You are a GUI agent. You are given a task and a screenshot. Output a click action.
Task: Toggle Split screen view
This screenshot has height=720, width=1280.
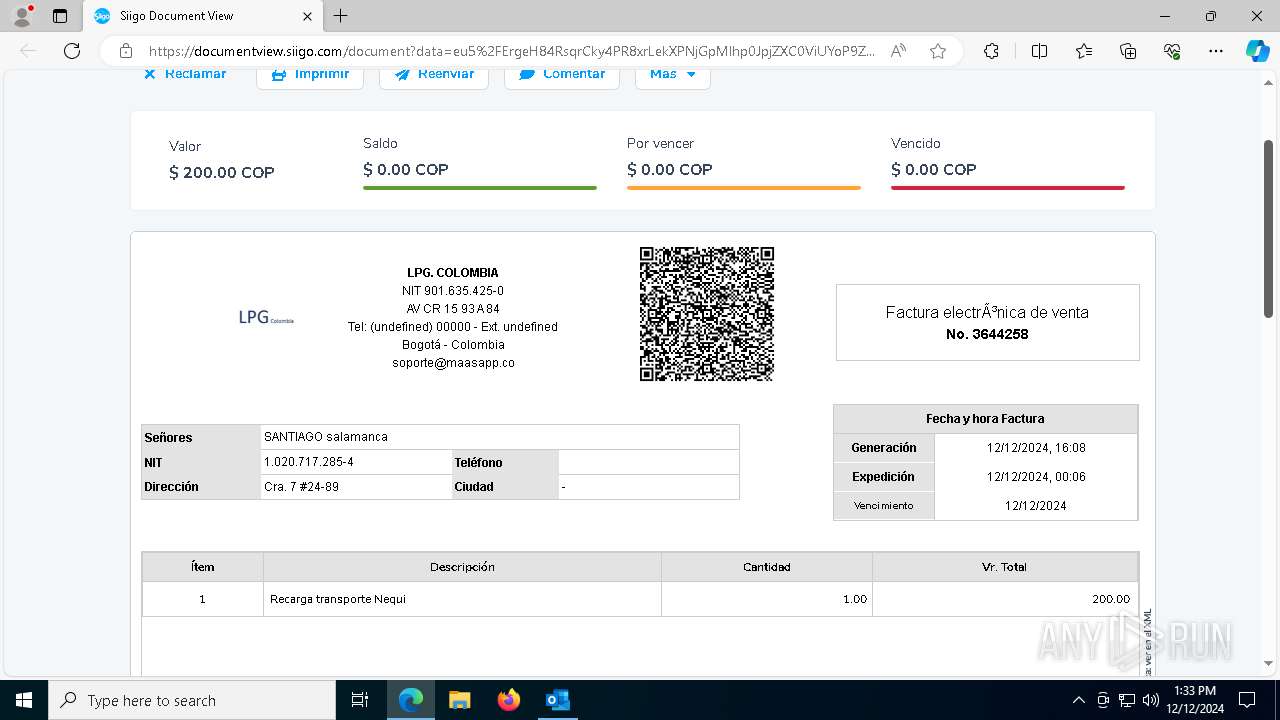(x=1039, y=51)
